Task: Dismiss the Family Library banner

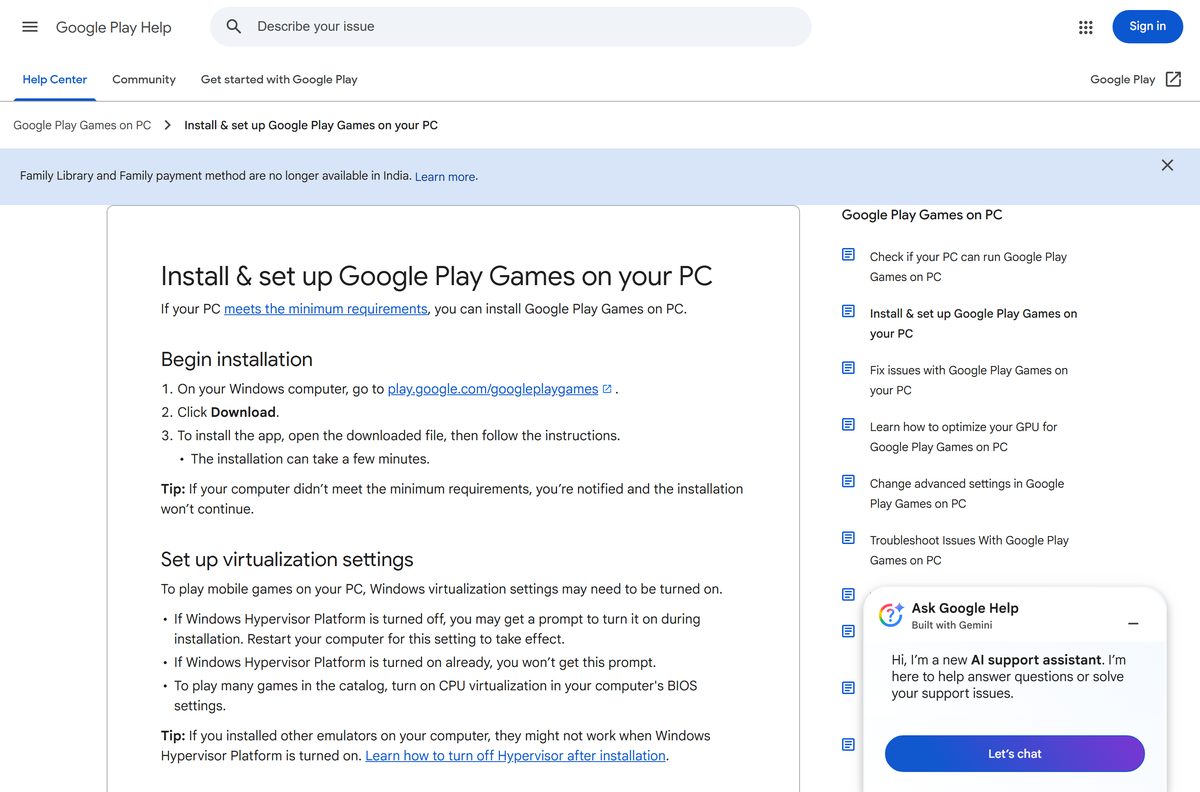Action: pyautogui.click(x=1167, y=165)
